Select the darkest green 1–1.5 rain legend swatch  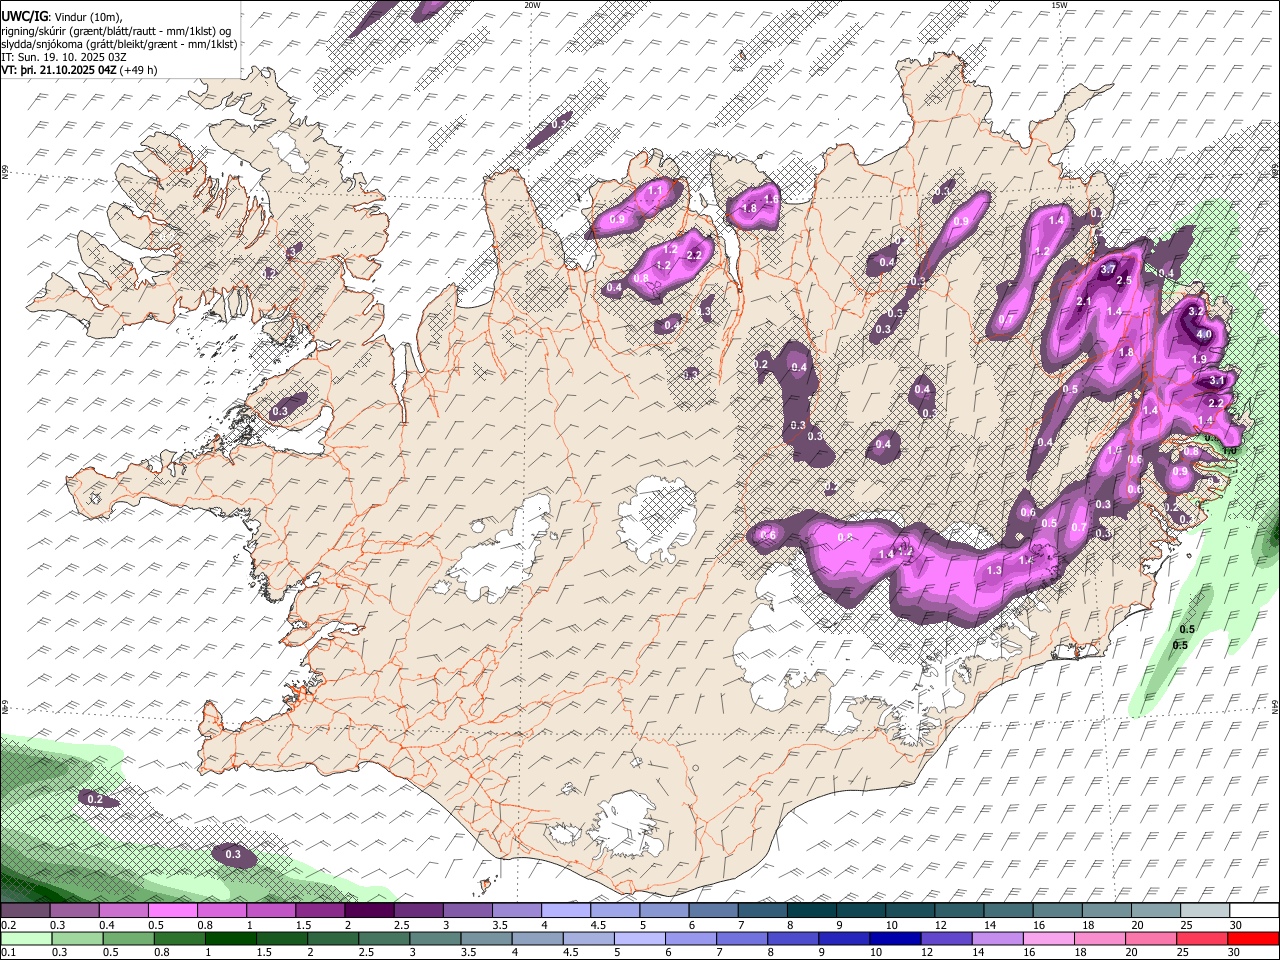click(231, 939)
